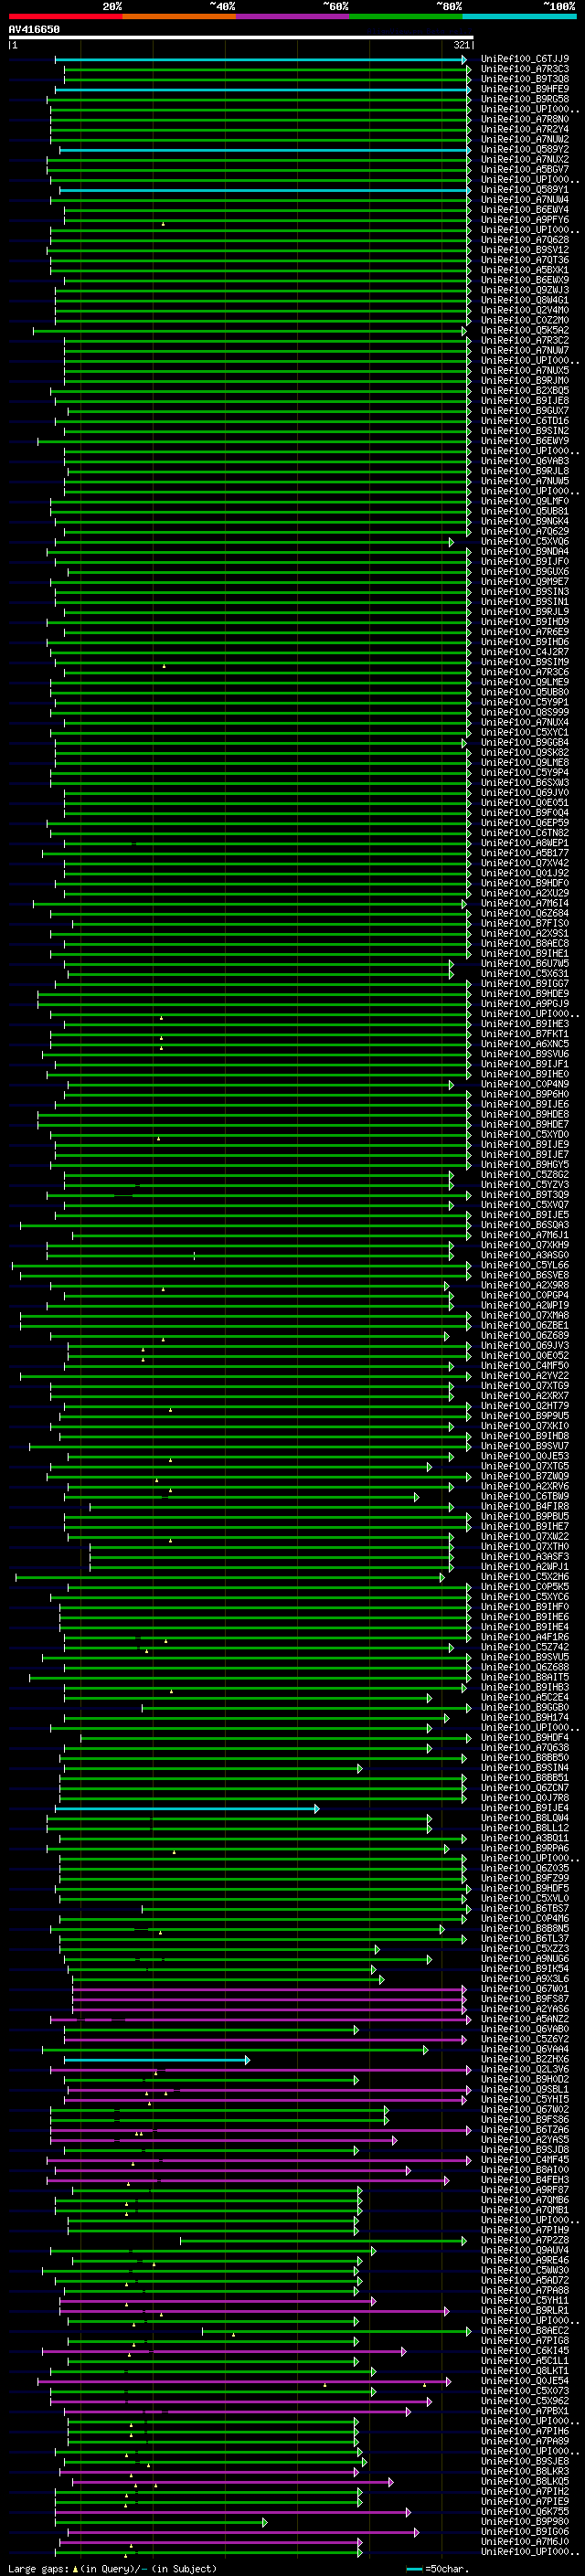Click the green ~80% identity color segment
The image size is (585, 2576).
406,16
